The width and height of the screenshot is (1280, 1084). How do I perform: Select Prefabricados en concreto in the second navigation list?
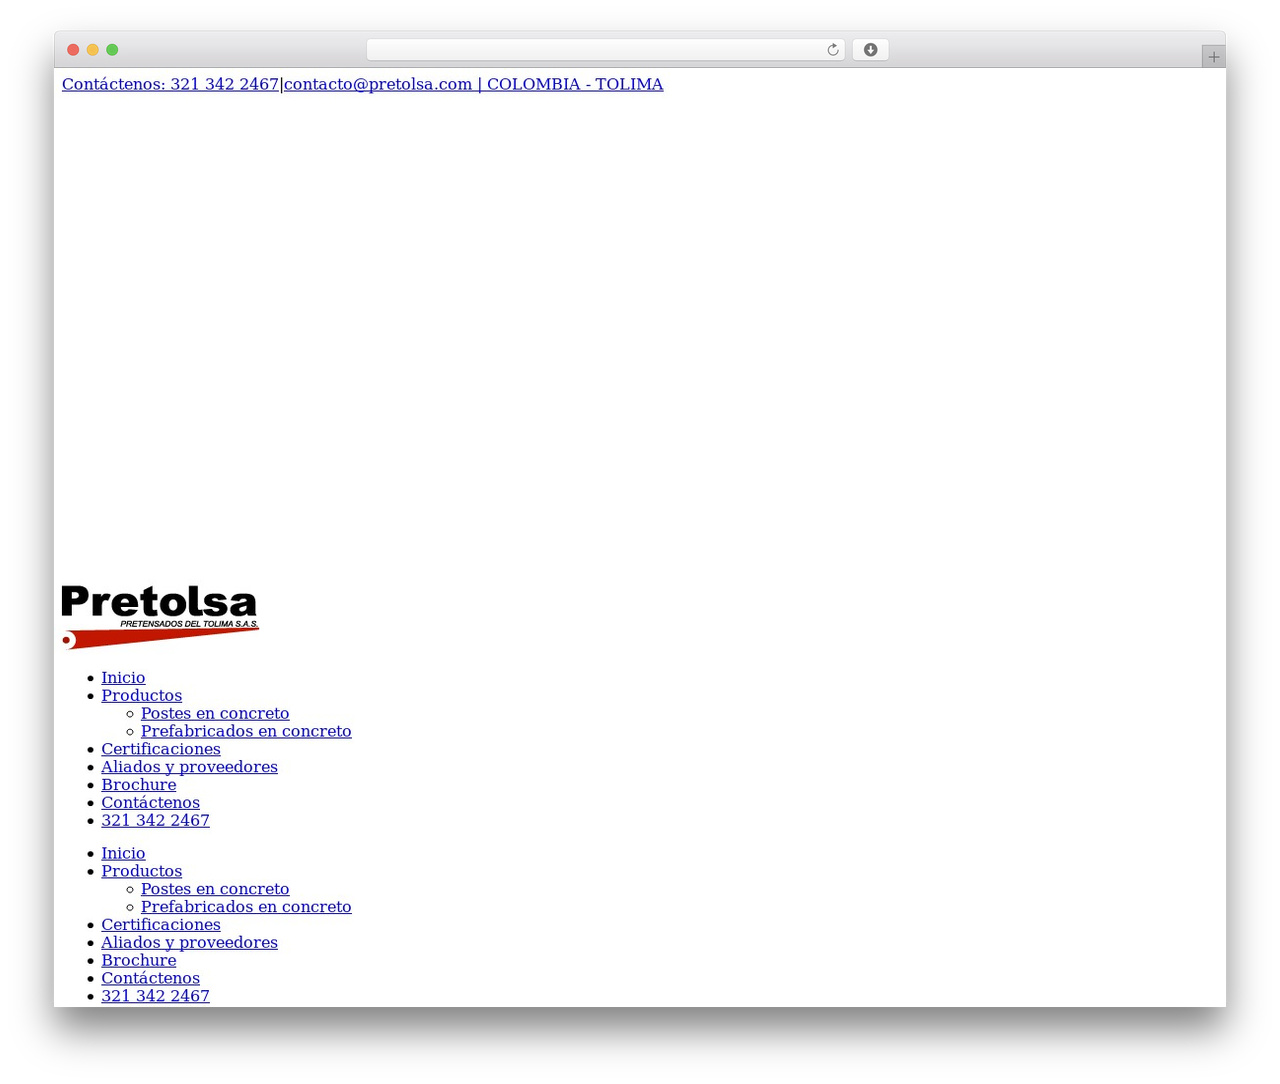pos(246,907)
